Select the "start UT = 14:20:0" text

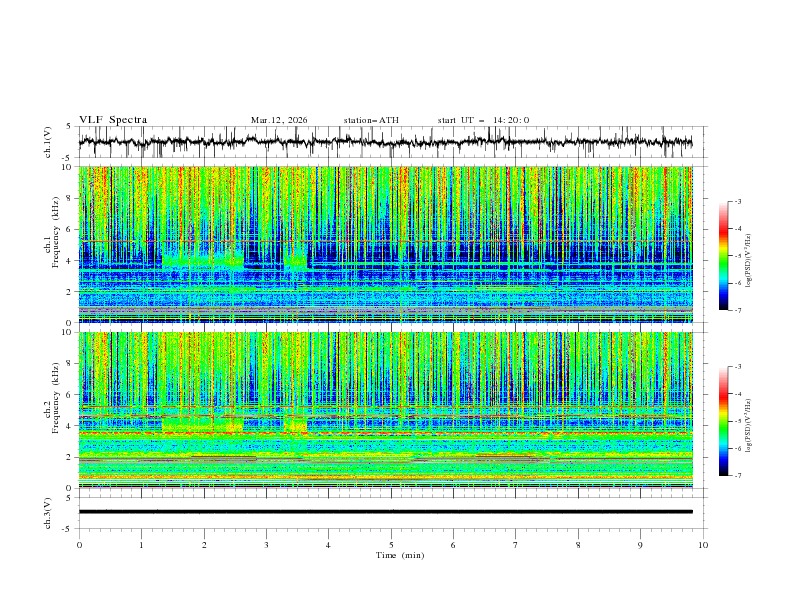click(x=483, y=120)
